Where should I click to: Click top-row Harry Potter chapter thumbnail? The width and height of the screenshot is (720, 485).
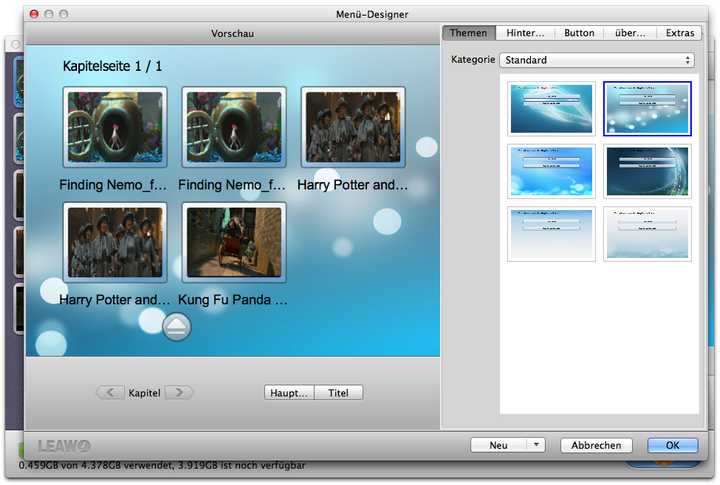coord(353,127)
